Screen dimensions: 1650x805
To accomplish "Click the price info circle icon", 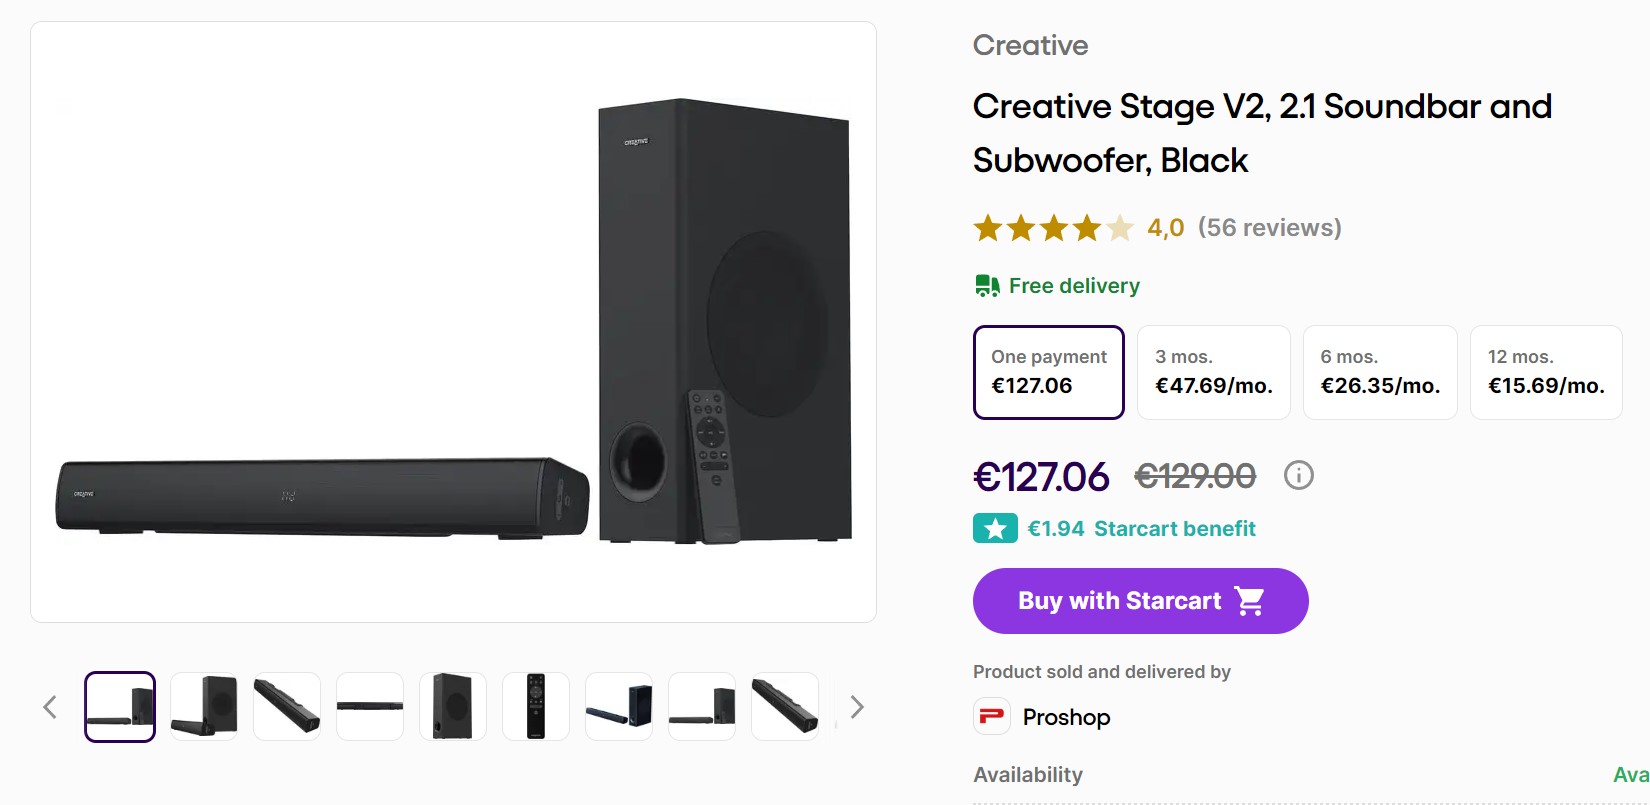I will point(1298,475).
